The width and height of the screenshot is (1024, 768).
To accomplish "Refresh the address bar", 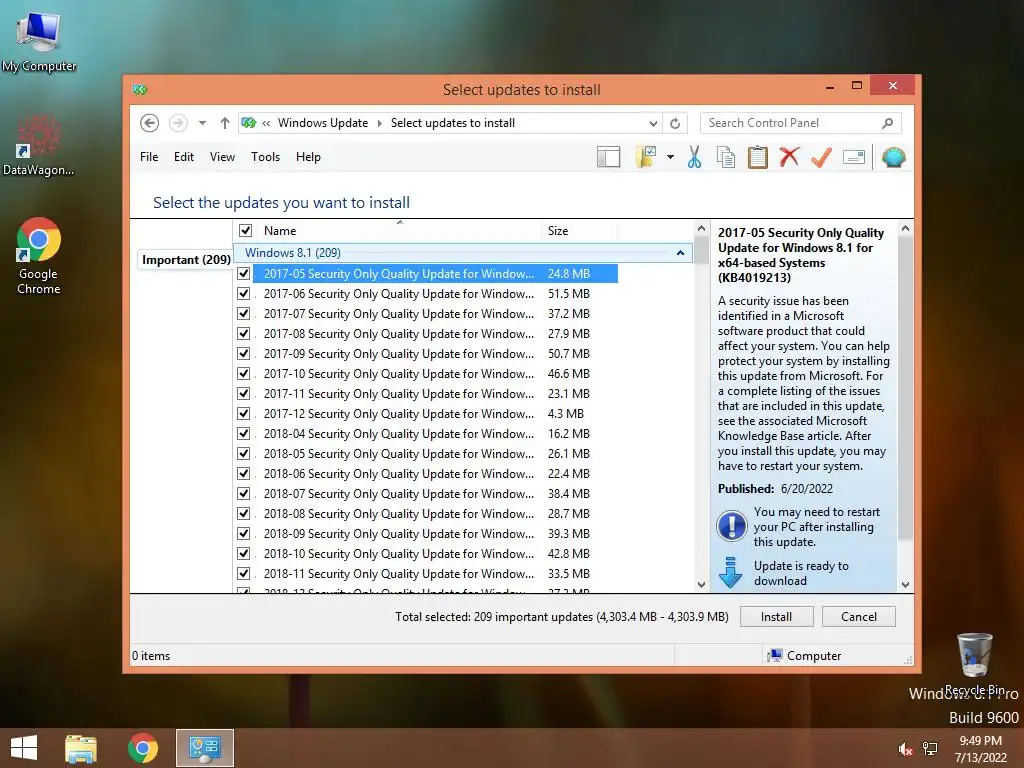I will [675, 123].
